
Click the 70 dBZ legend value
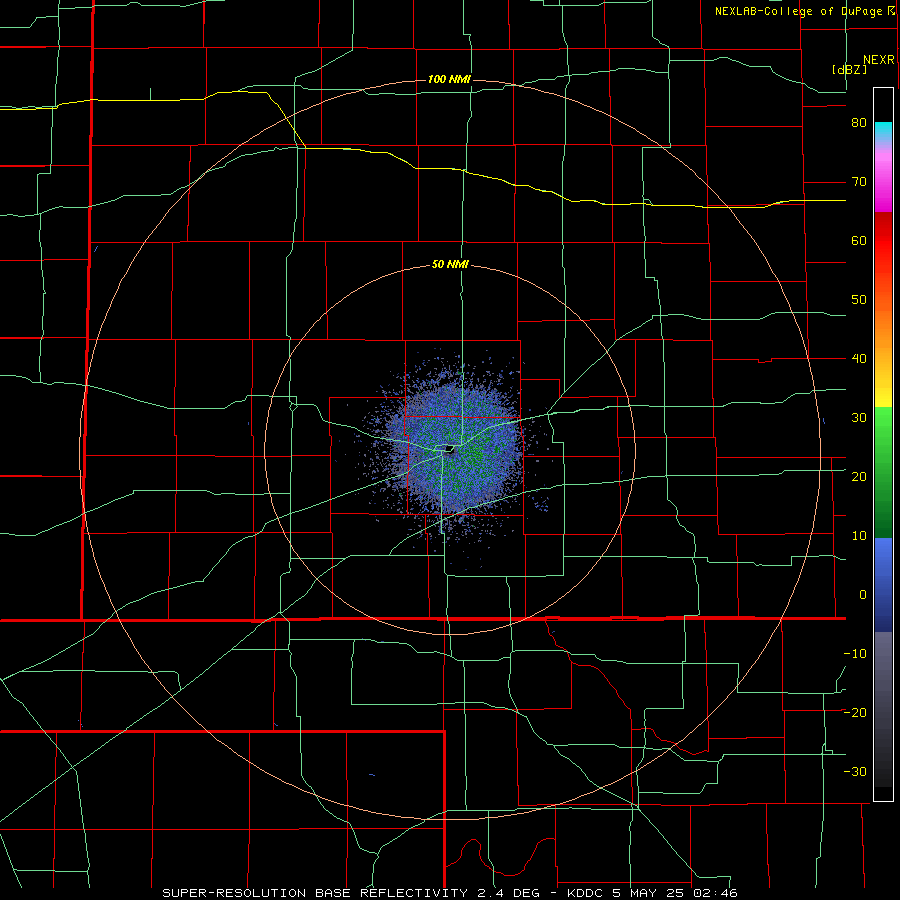point(859,182)
